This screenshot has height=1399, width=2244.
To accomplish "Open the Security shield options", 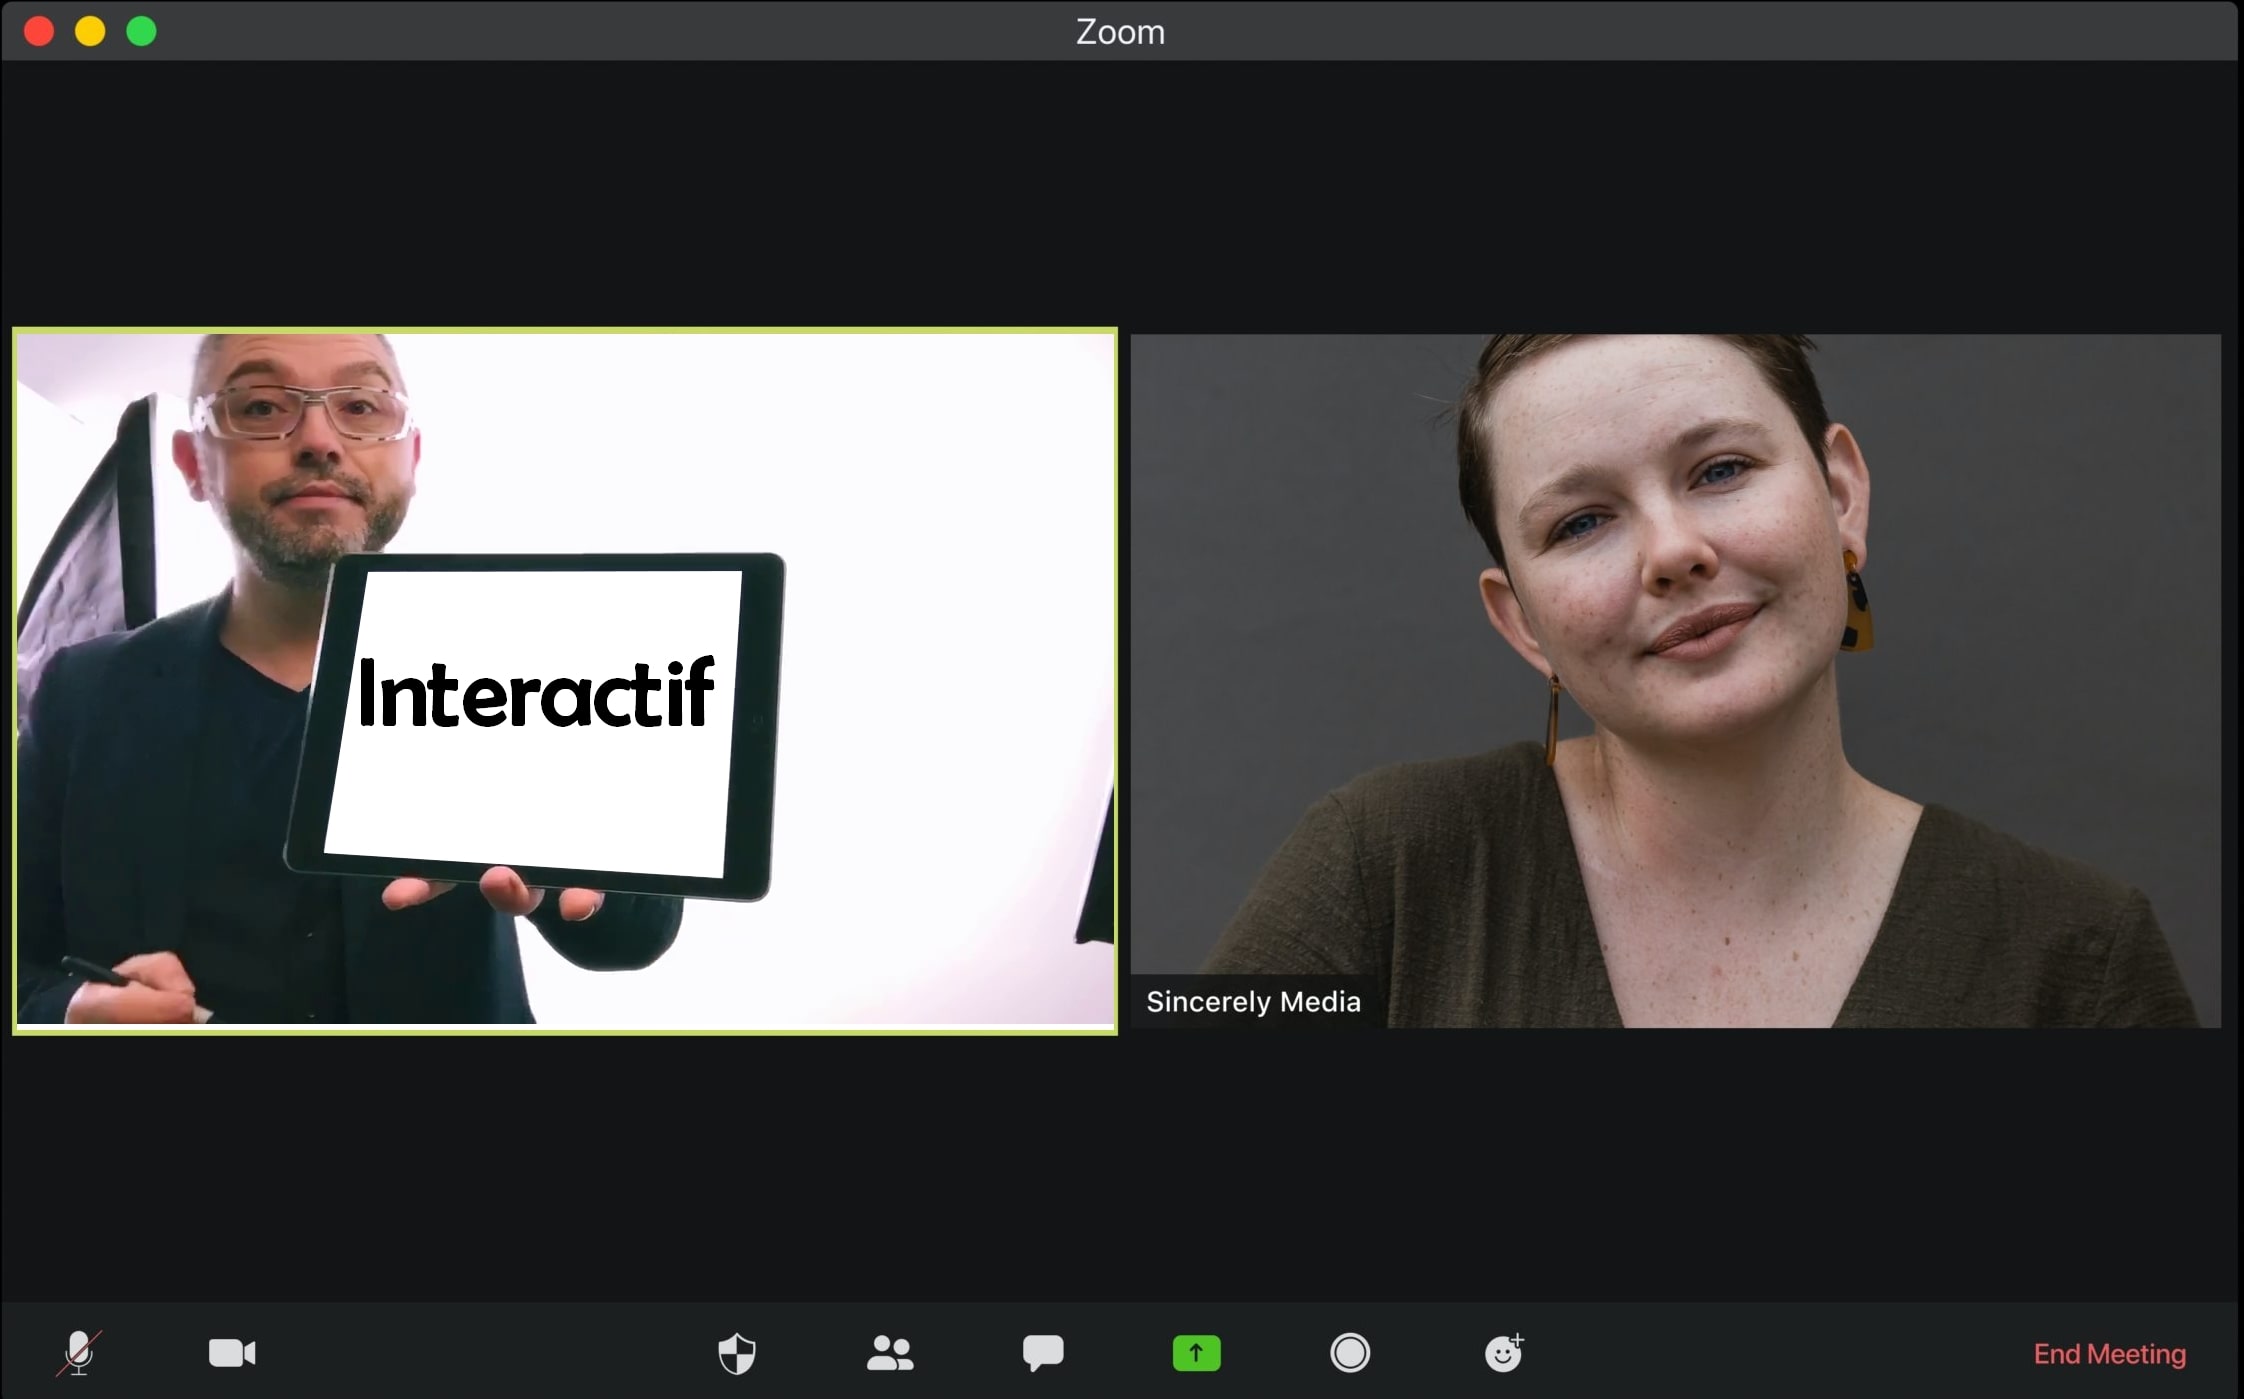I will (737, 1354).
